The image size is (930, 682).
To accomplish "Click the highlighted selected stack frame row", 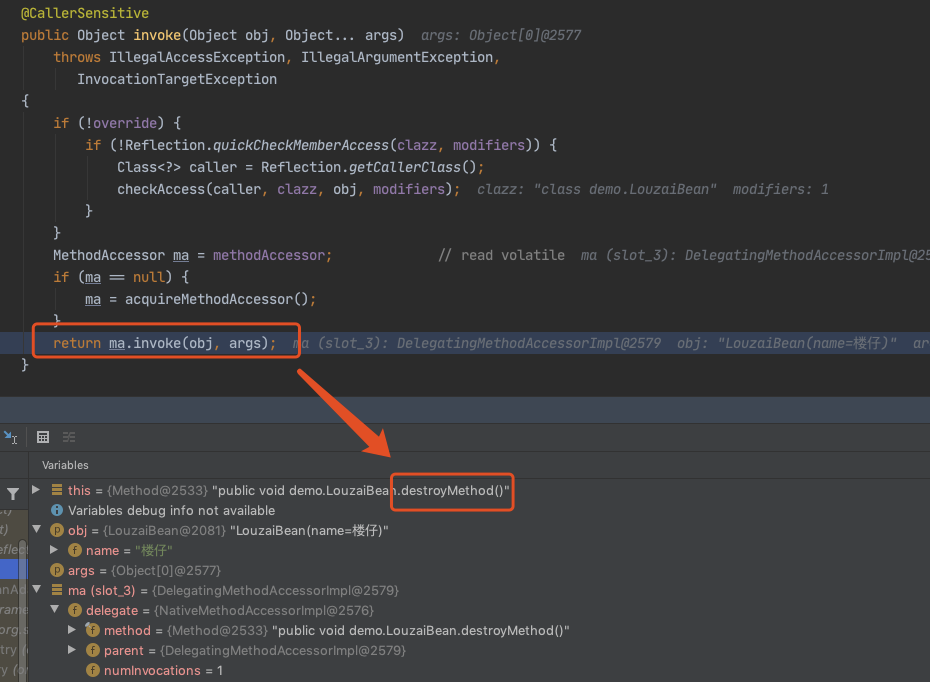I will click(x=9, y=570).
